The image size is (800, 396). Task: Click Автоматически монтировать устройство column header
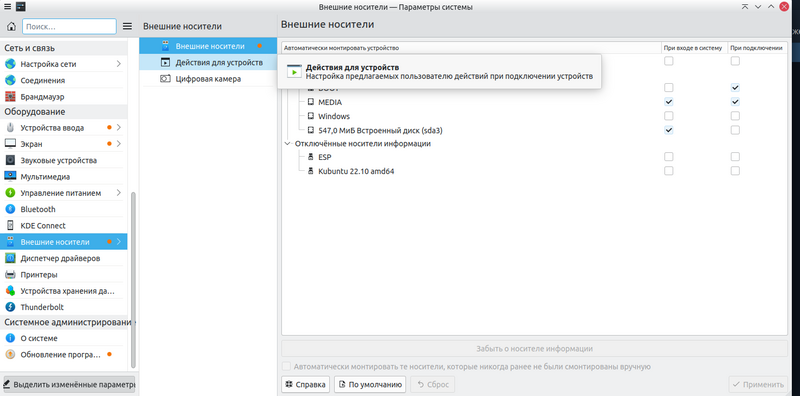[471, 48]
